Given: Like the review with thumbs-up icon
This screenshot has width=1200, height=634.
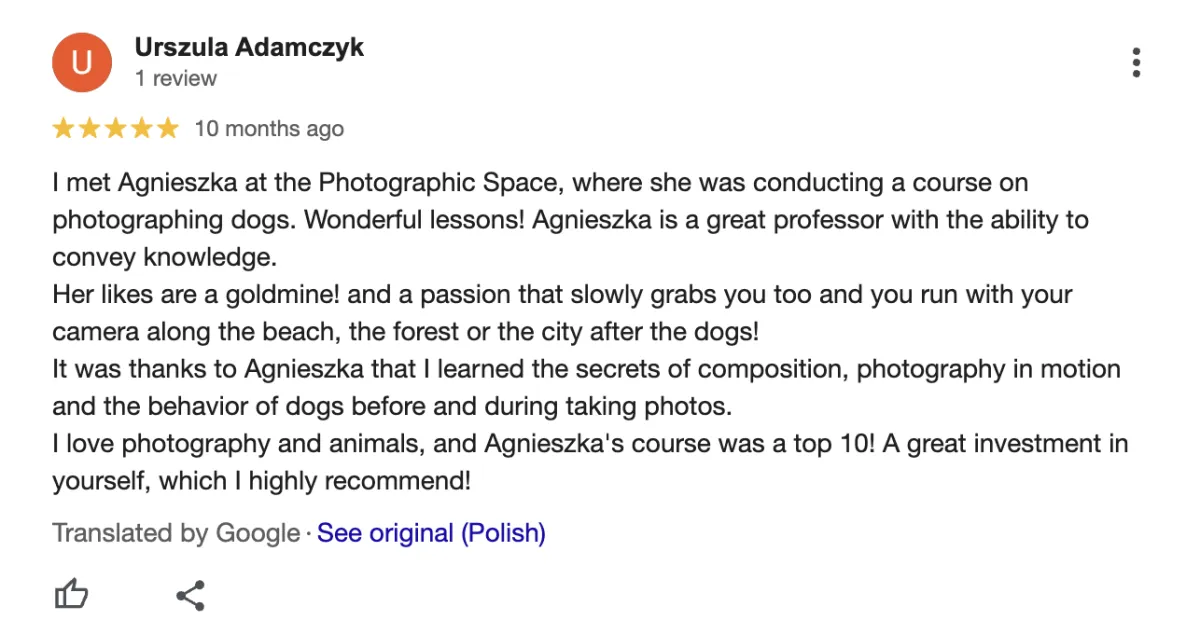Looking at the screenshot, I should tap(71, 595).
